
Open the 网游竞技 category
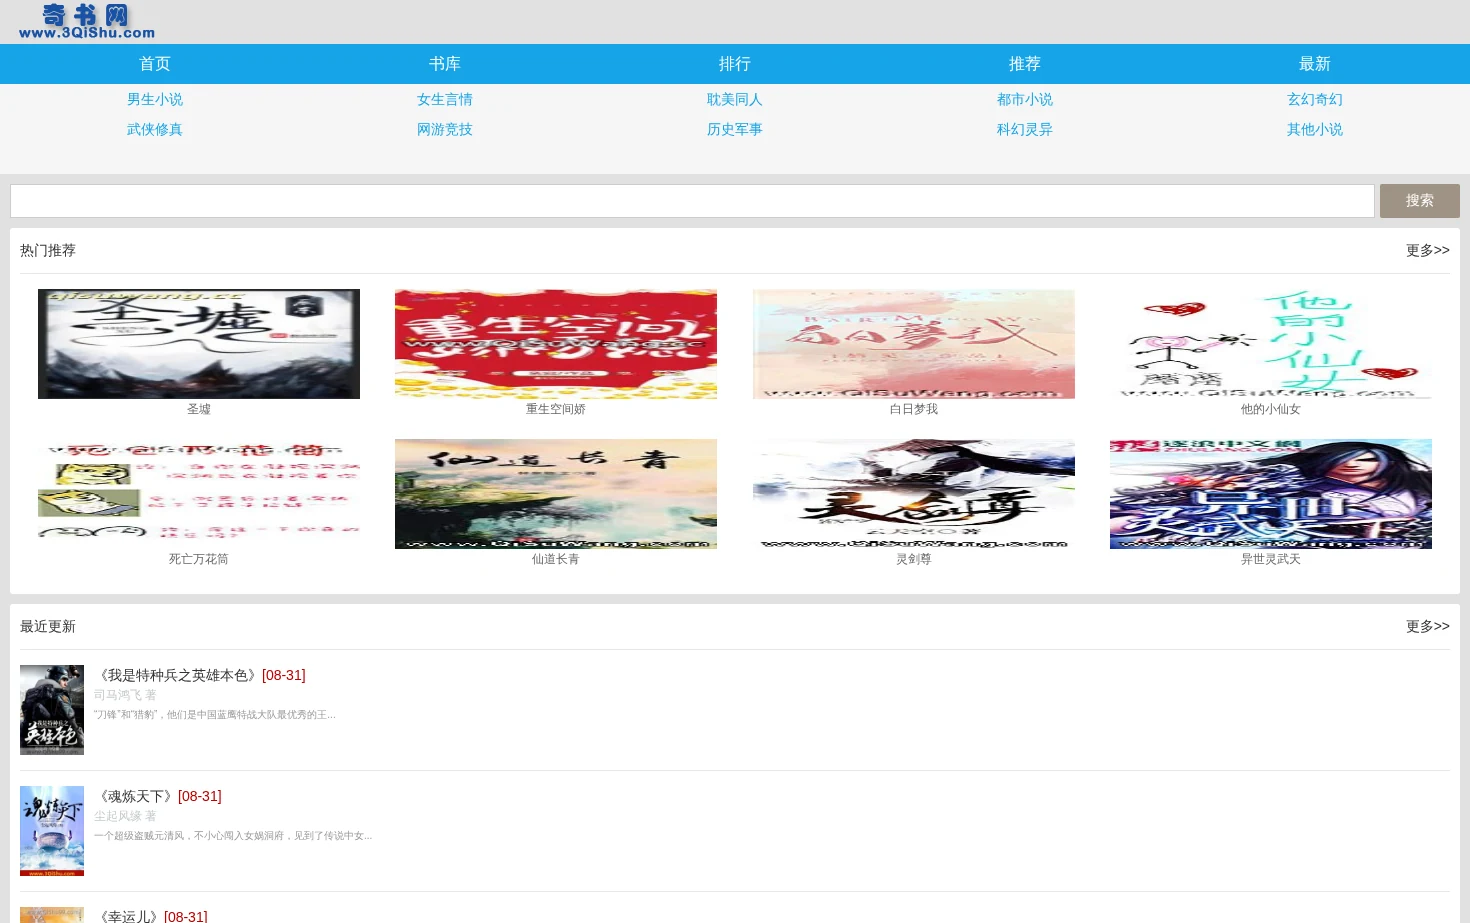coord(445,129)
